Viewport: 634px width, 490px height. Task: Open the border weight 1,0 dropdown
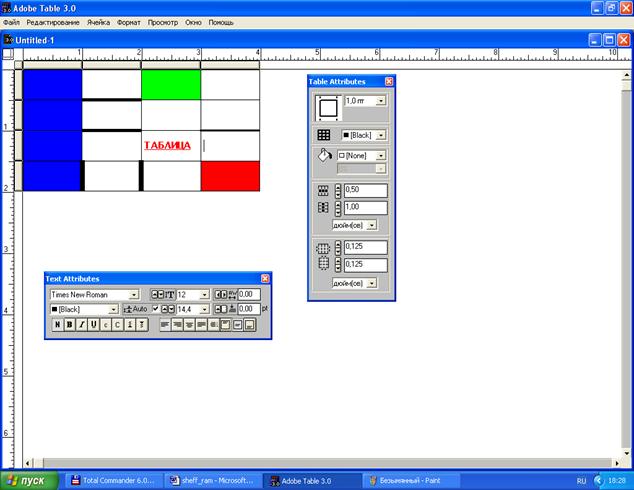[x=381, y=101]
